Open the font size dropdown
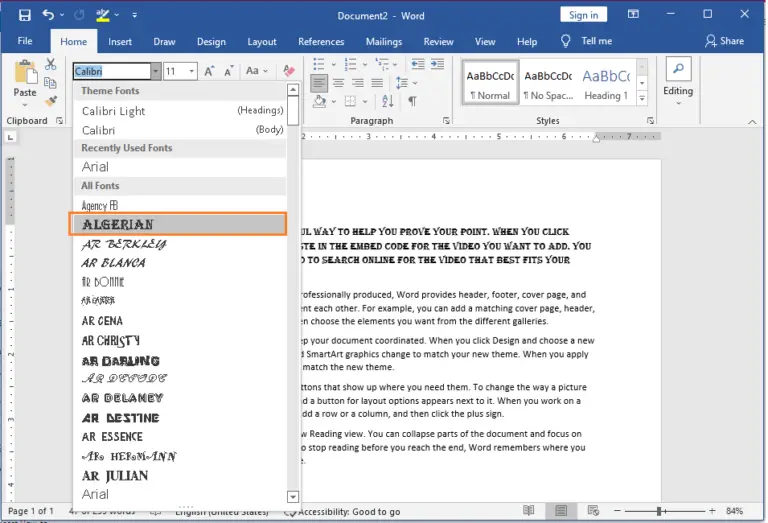768x523 pixels. [x=192, y=71]
